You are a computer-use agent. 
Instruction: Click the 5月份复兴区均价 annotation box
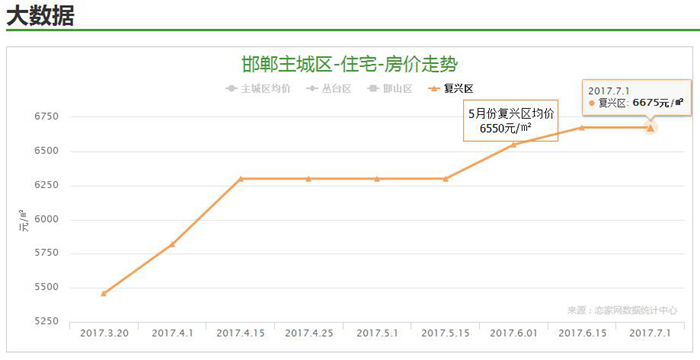[511, 121]
